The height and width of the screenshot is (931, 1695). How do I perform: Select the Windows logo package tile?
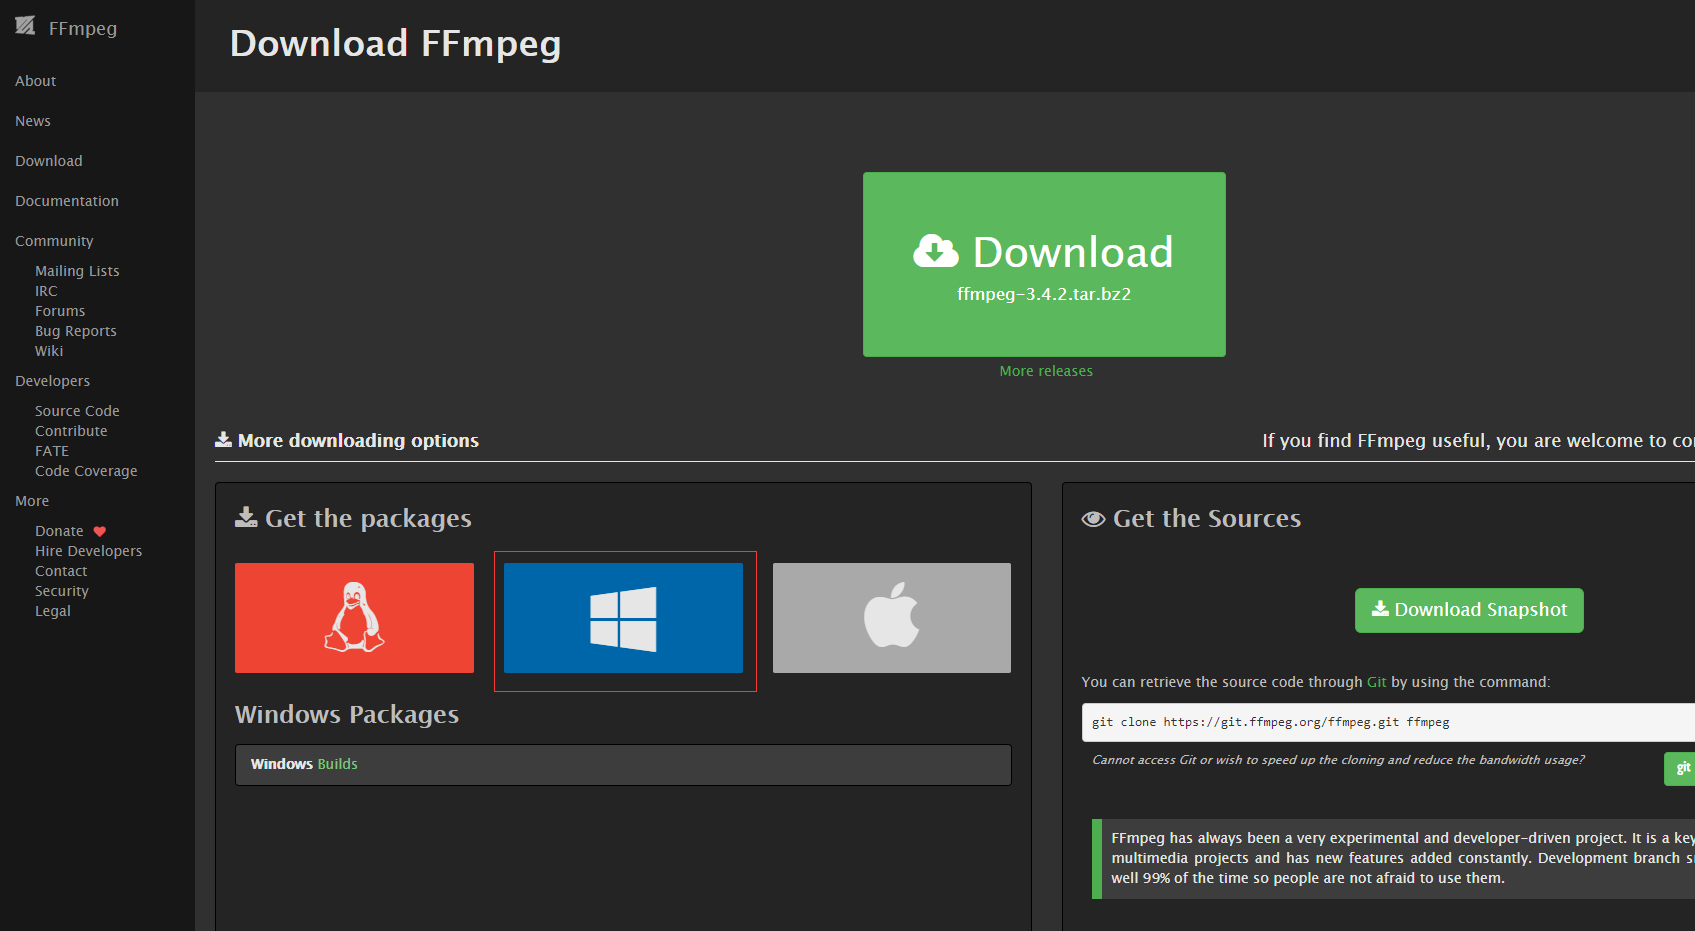623,618
